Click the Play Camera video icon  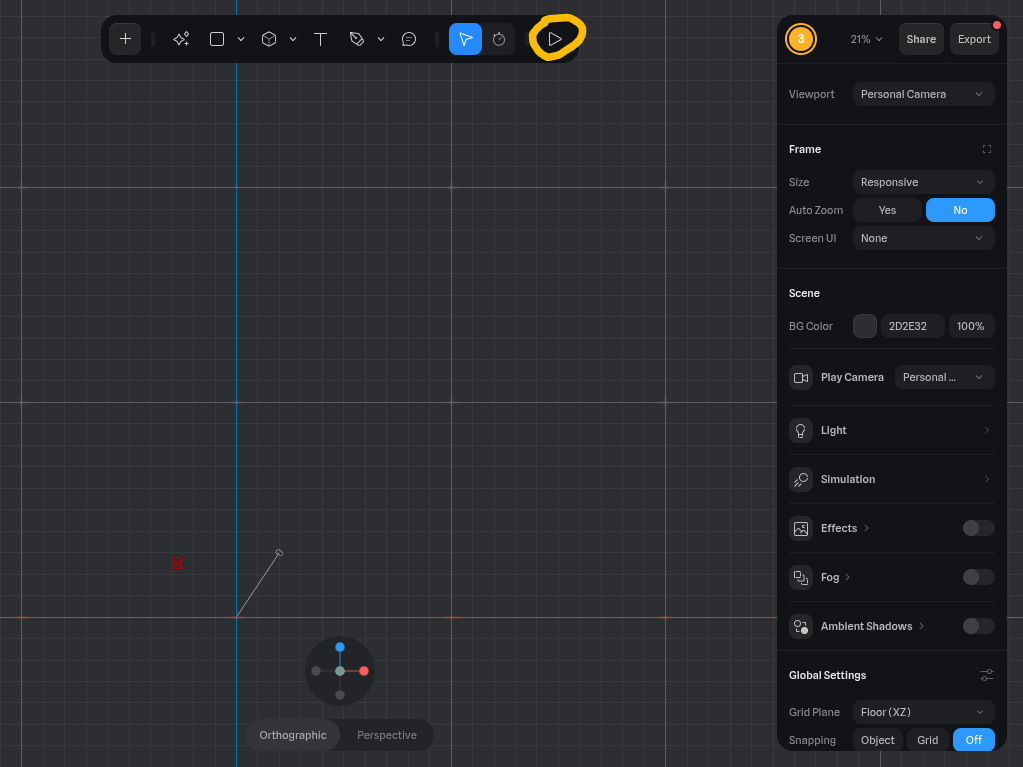point(801,378)
